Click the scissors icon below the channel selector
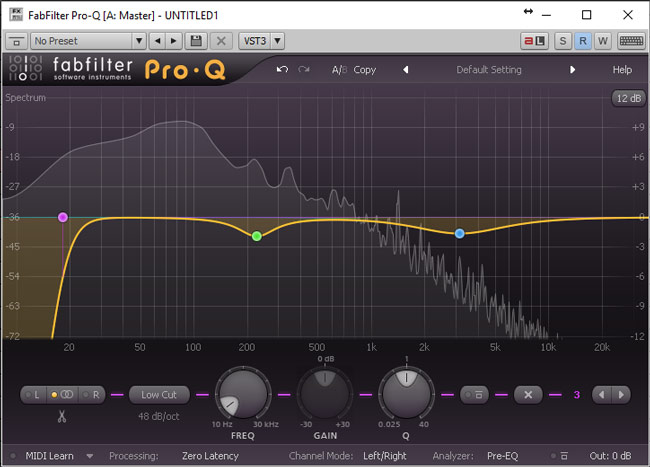 pyautogui.click(x=61, y=416)
